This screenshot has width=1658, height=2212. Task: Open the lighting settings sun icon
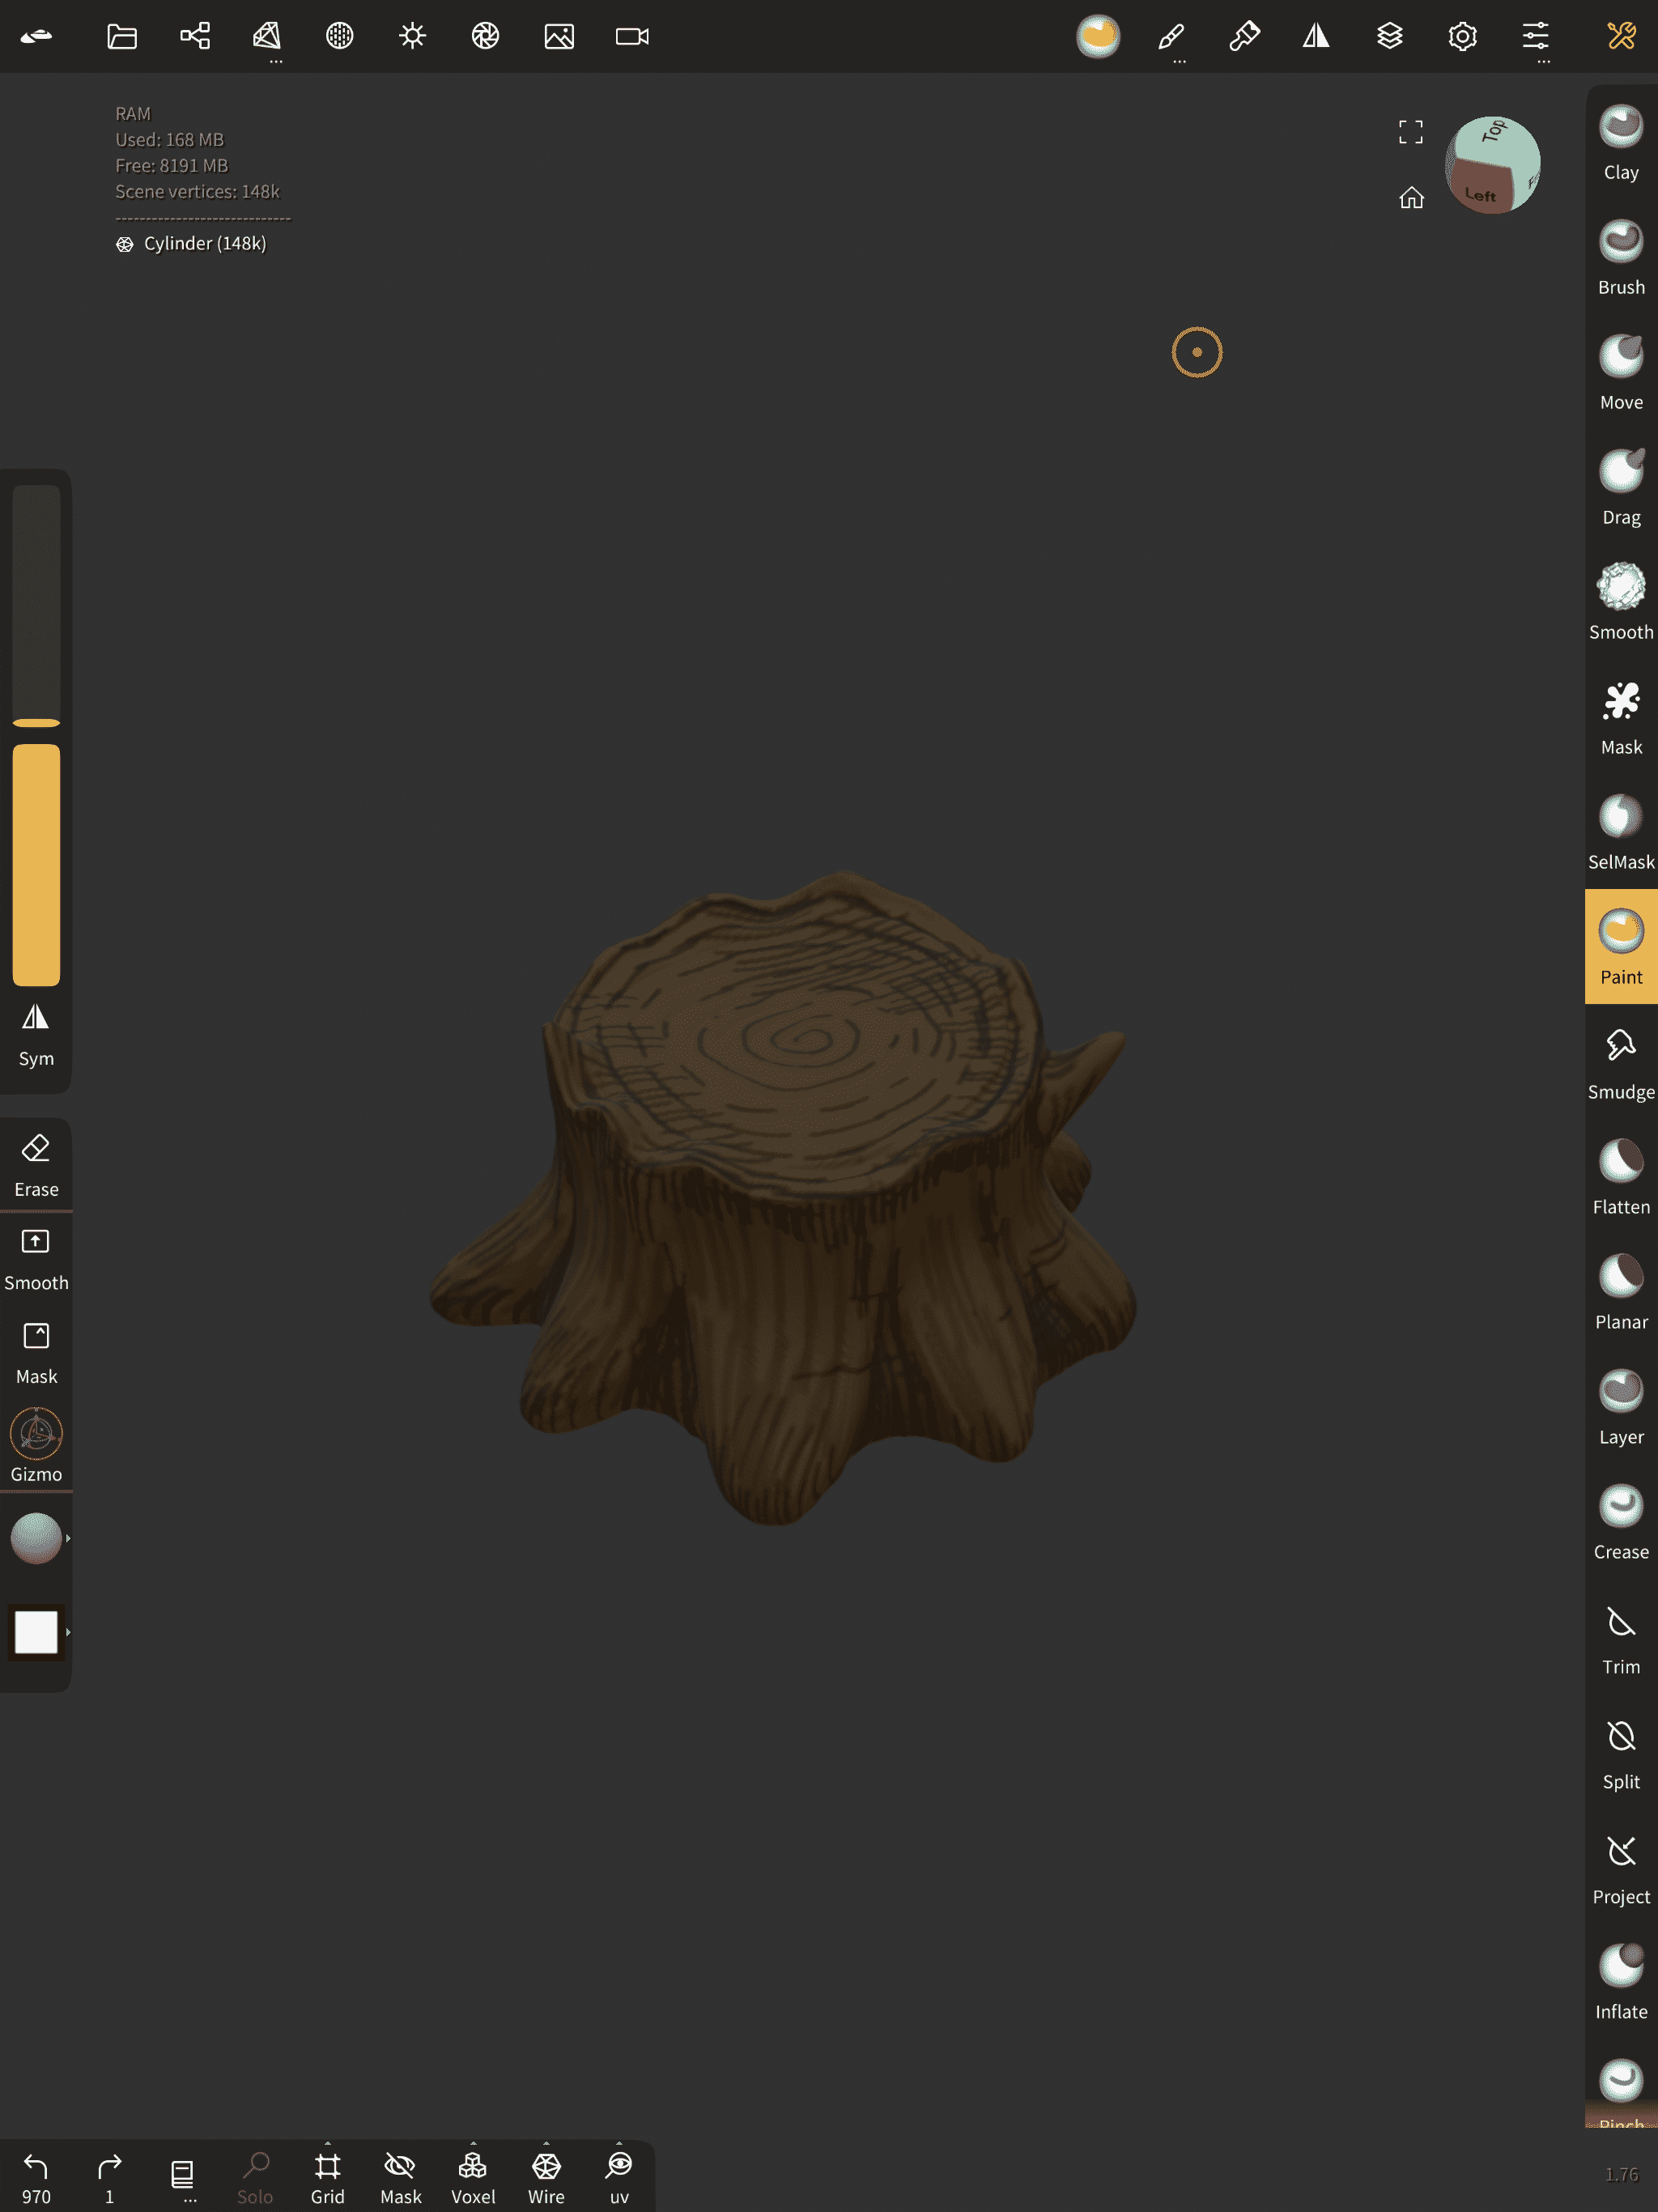(412, 37)
